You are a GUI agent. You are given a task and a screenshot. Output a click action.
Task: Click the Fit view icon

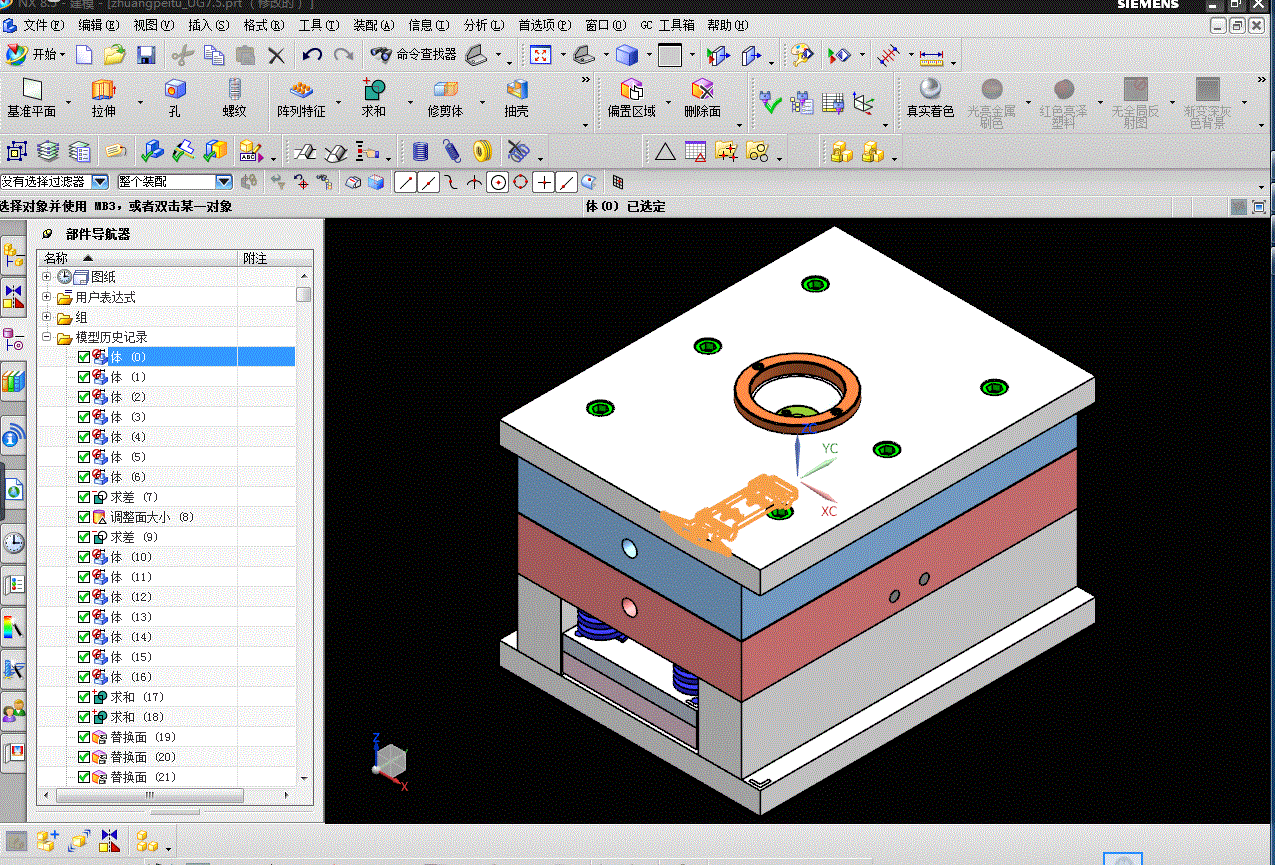click(x=540, y=55)
